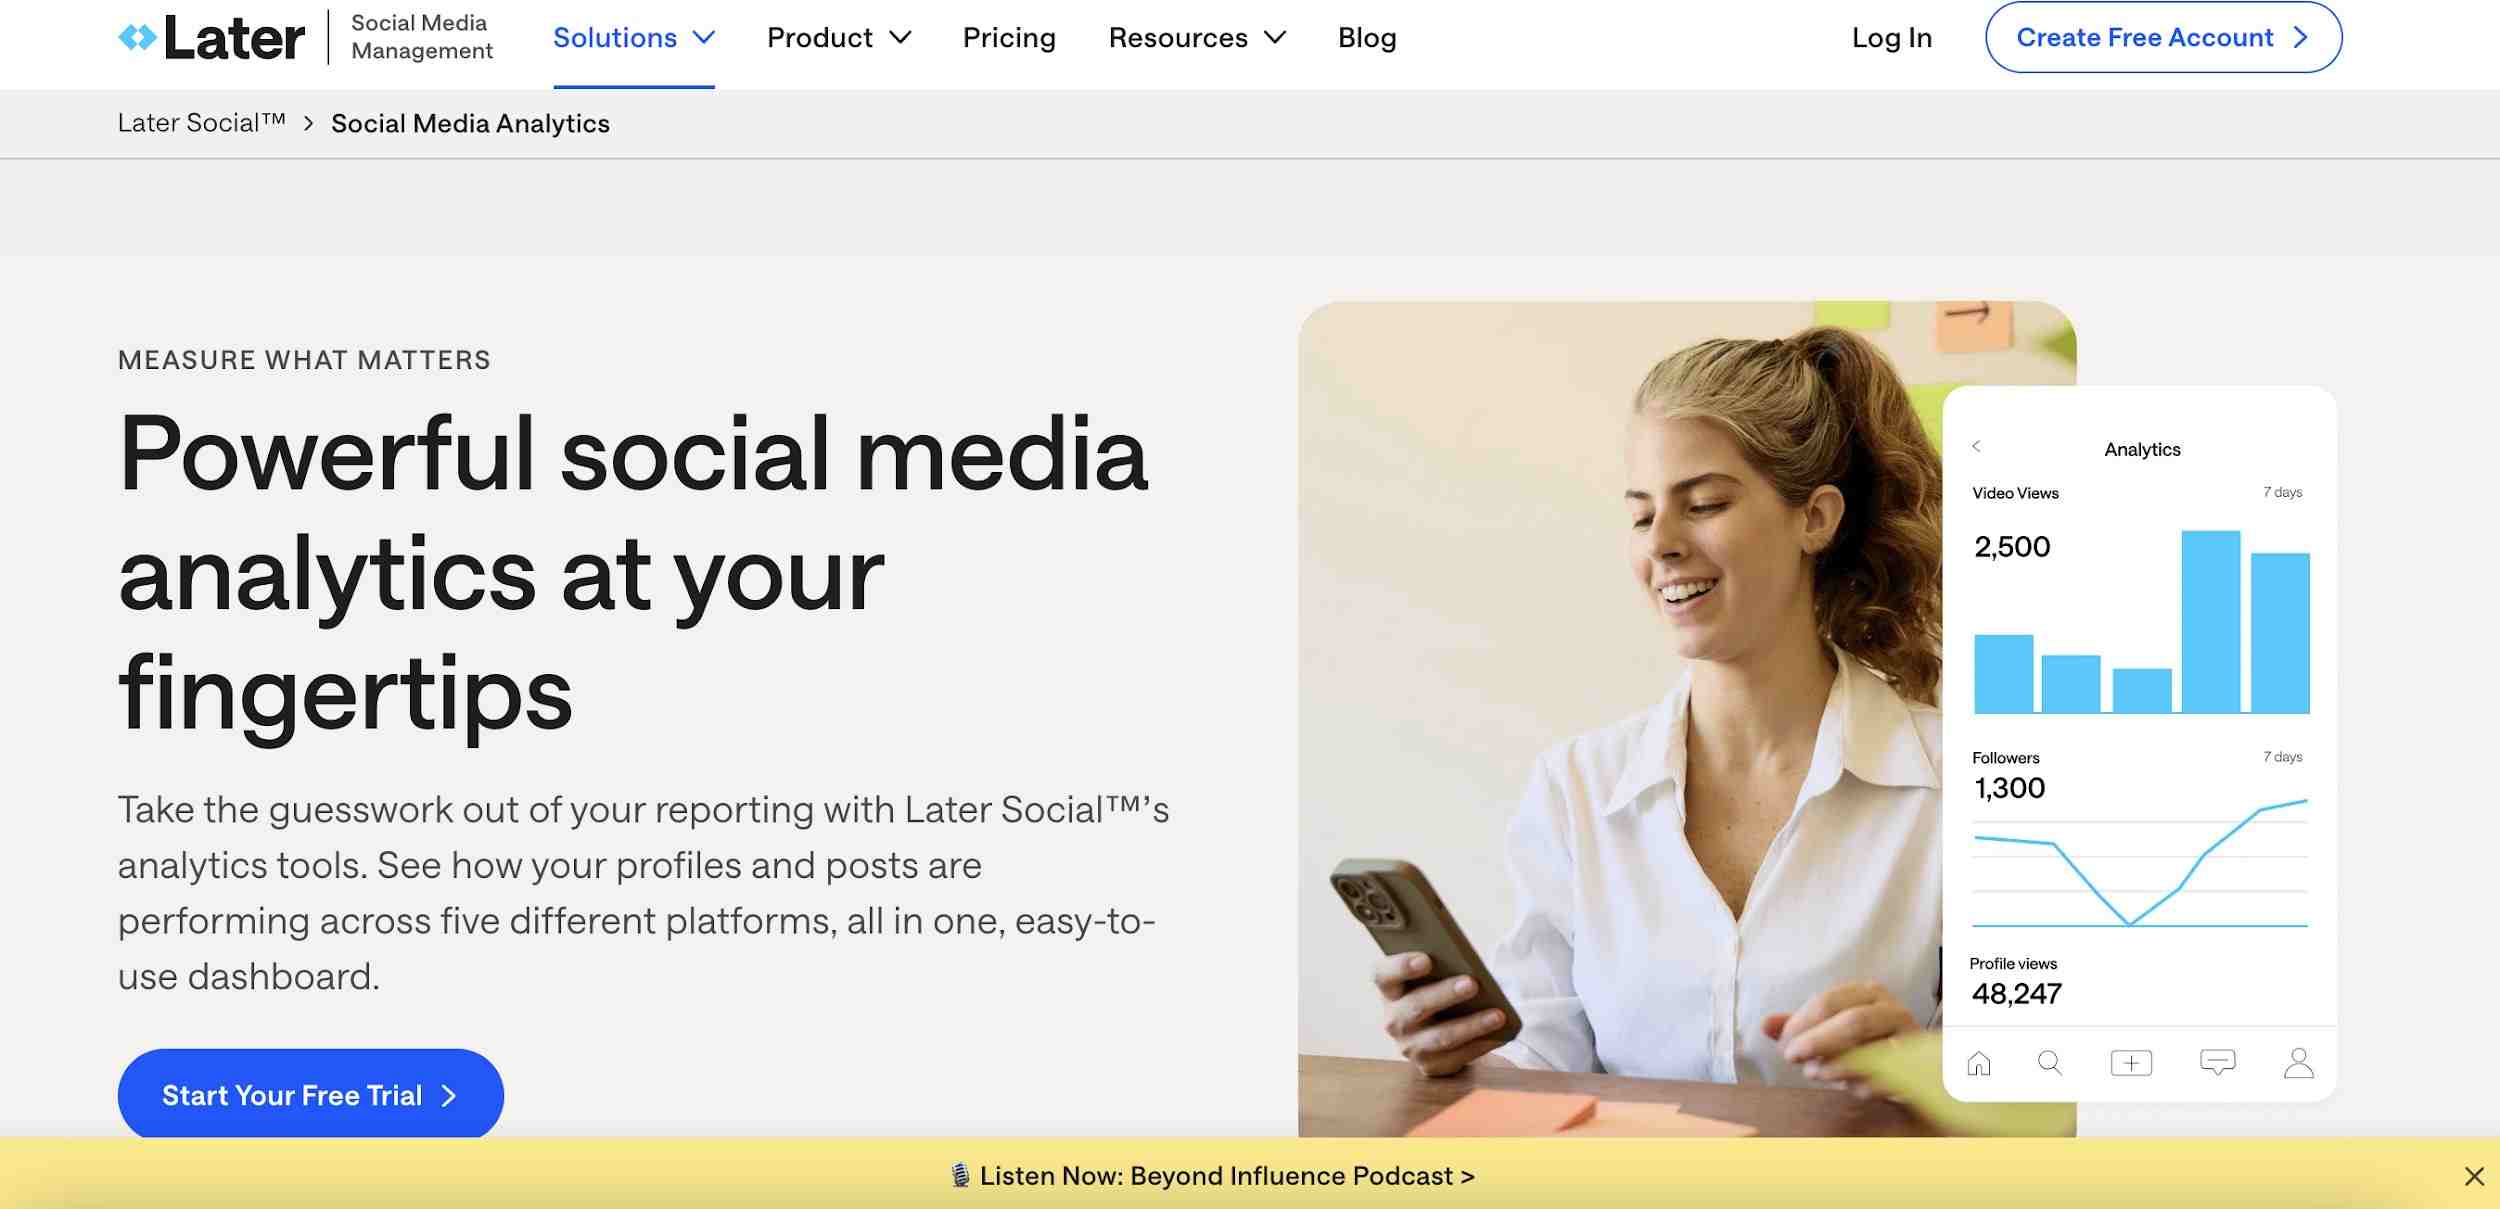Click the back arrow in Analytics card
This screenshot has width=2500, height=1209.
click(1976, 446)
